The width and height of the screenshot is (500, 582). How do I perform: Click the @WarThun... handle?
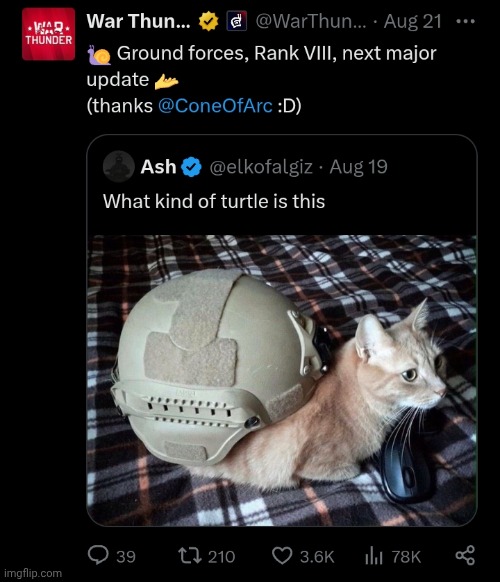click(311, 22)
